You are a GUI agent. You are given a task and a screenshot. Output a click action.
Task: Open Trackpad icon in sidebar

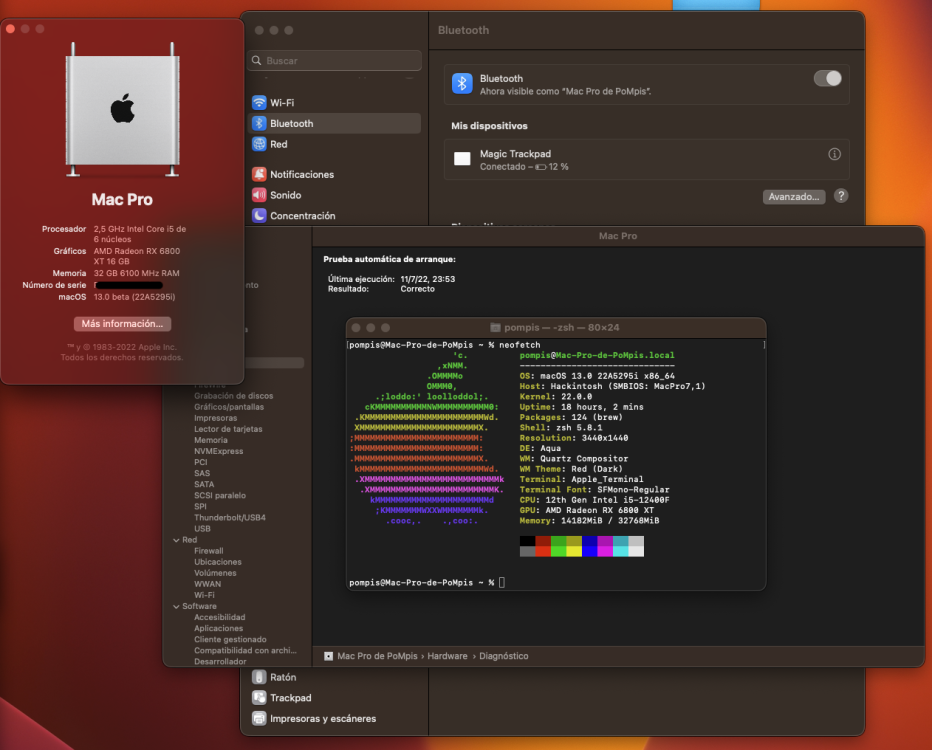point(259,698)
